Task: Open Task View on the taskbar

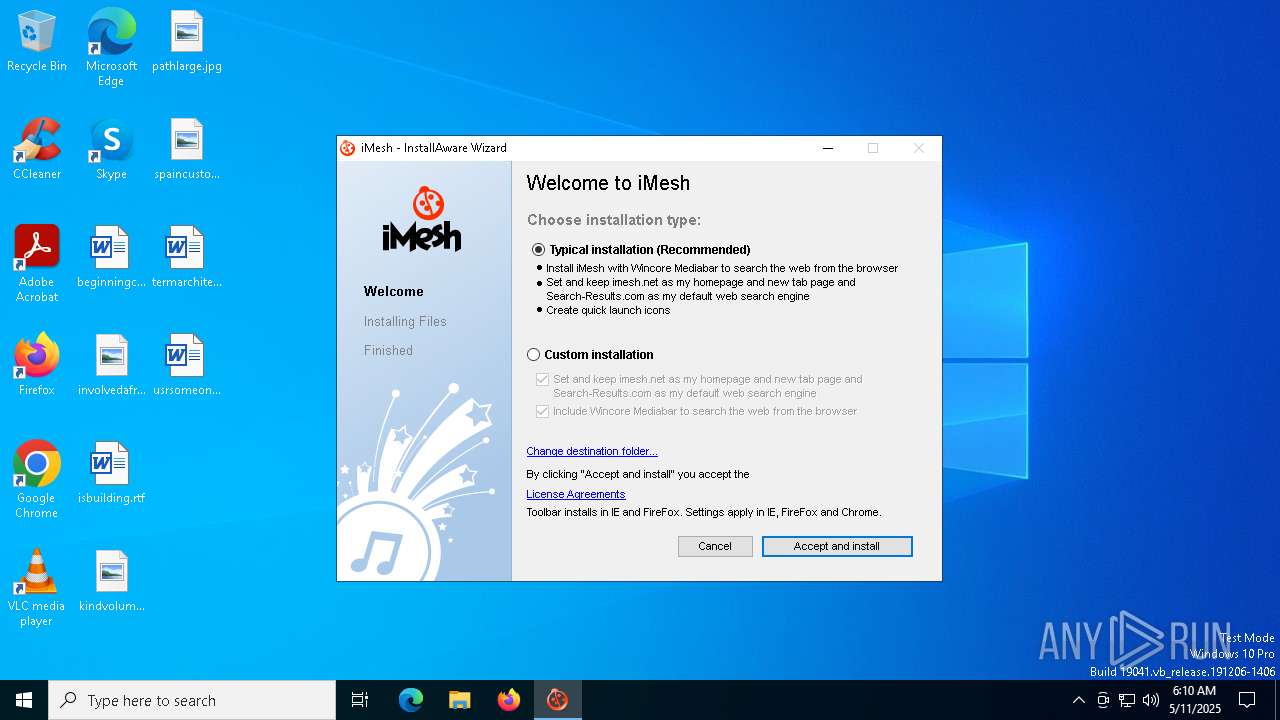Action: coord(360,700)
